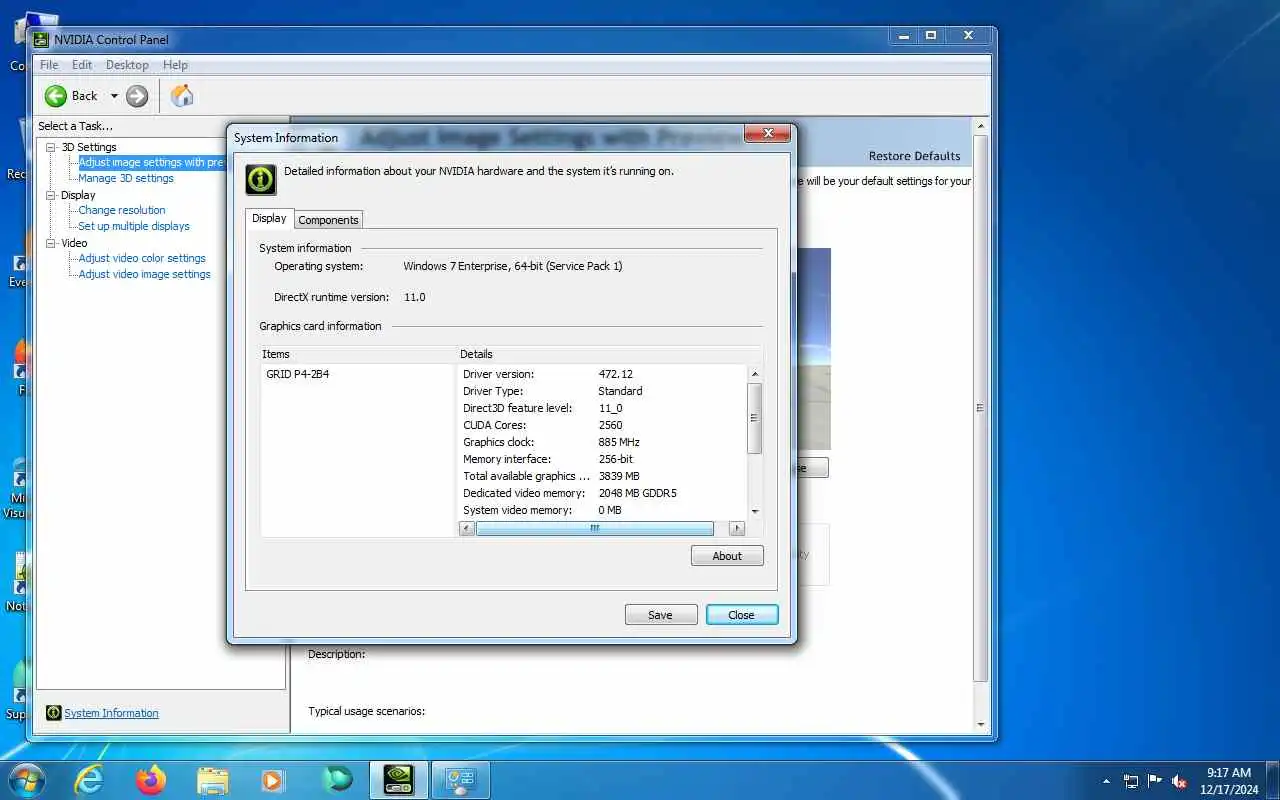
Task: Click the Action Center flag tray icon
Action: click(1155, 781)
